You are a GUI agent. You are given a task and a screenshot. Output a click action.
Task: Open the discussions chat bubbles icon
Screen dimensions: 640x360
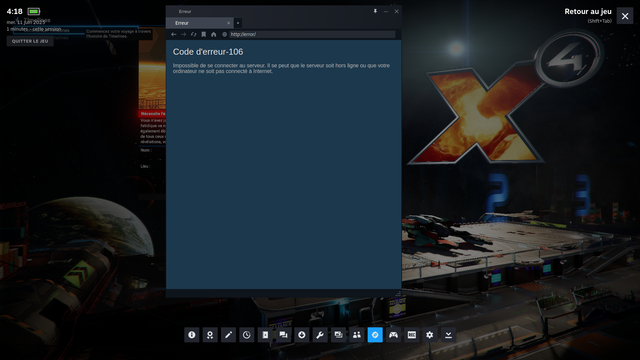tap(283, 335)
